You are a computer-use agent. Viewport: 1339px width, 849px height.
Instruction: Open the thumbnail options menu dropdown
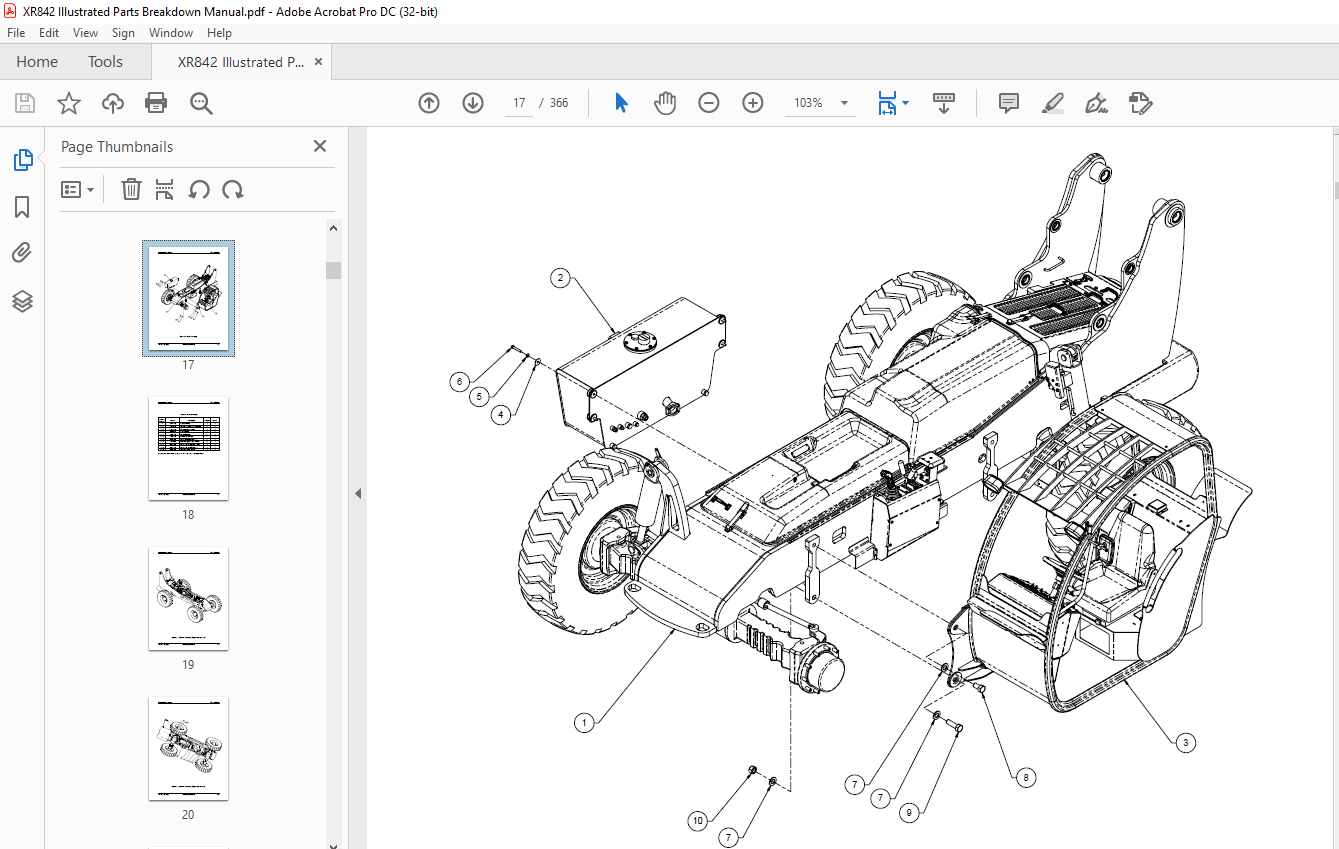77,189
